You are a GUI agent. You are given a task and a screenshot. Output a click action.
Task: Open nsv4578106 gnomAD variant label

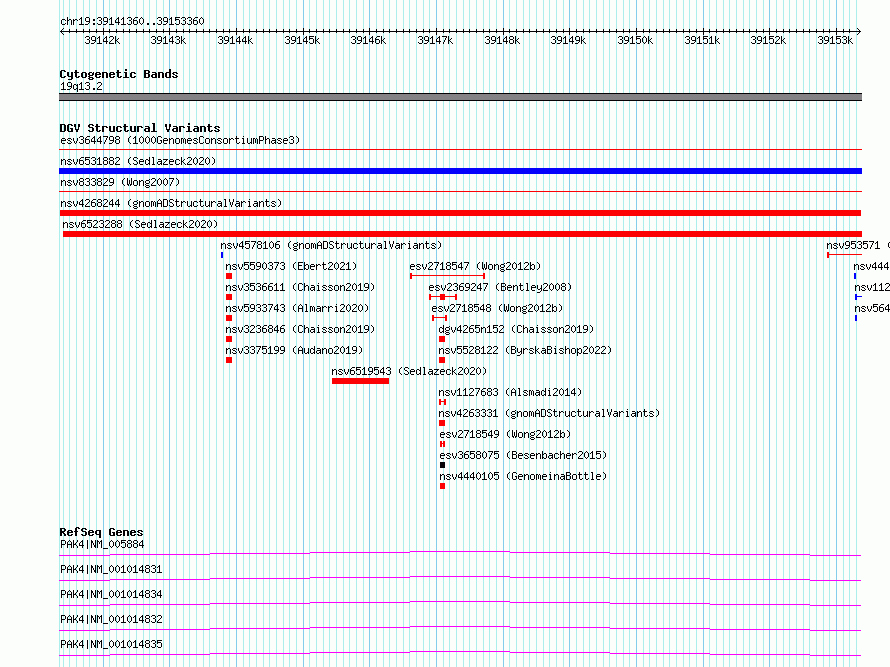click(x=331, y=245)
